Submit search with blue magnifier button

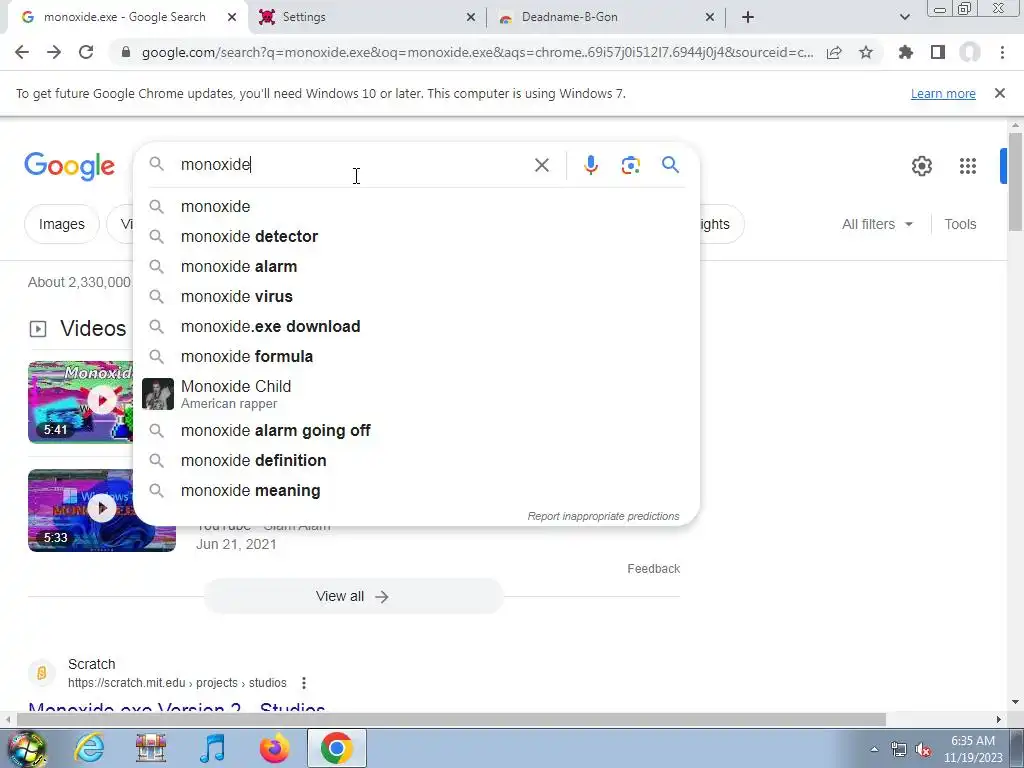[x=670, y=165]
